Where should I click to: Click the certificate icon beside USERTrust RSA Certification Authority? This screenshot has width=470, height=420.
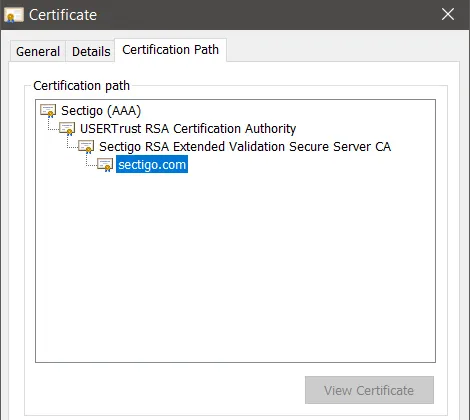(67, 129)
